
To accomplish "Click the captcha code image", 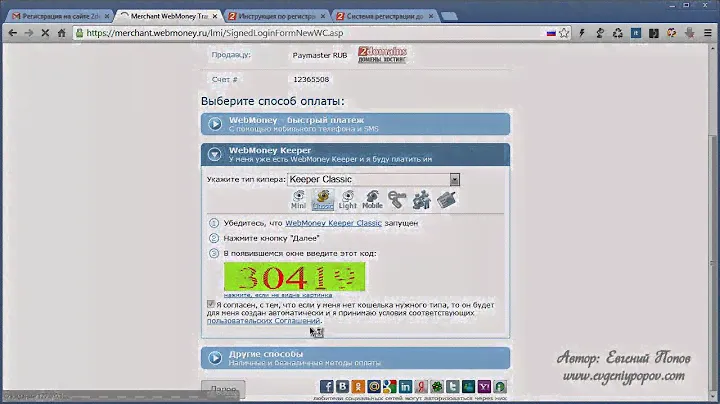I will point(294,277).
